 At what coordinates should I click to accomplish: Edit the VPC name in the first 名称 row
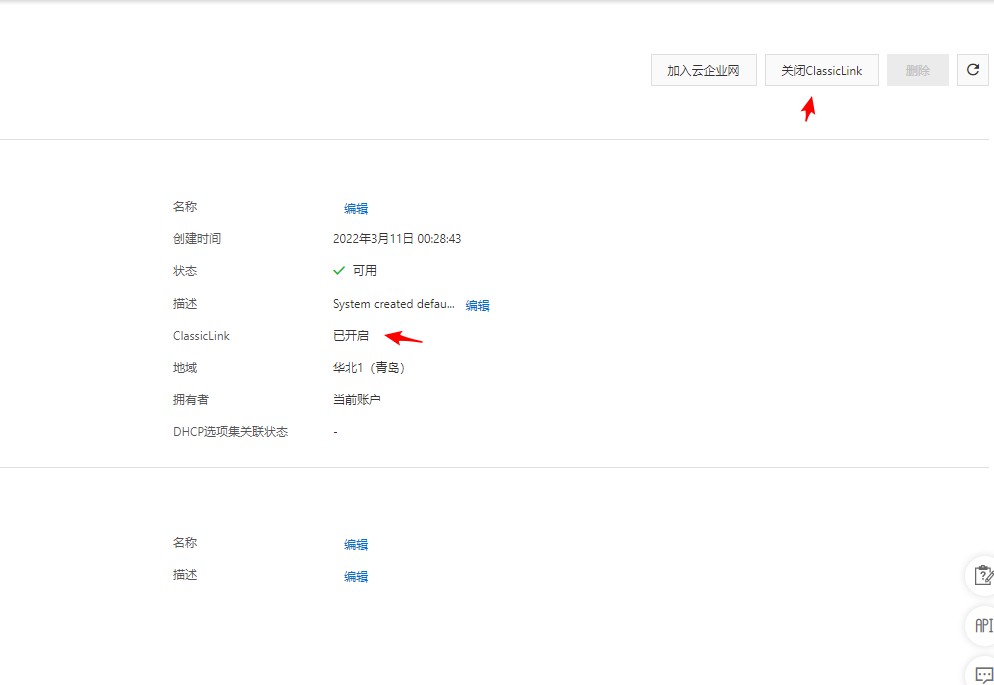click(x=356, y=208)
